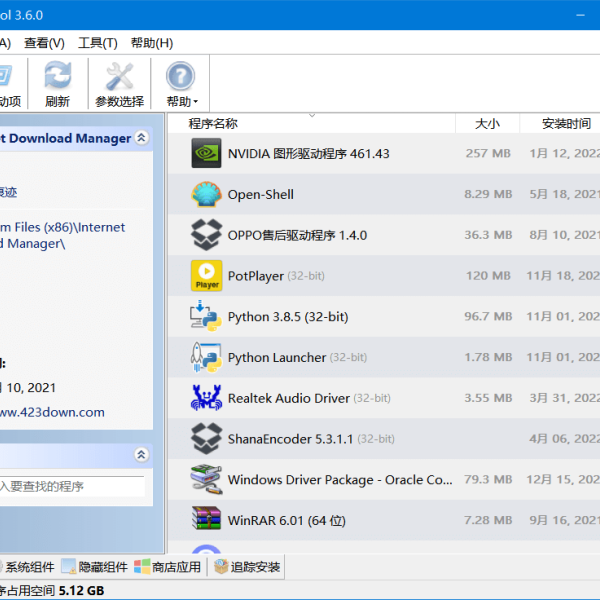The width and height of the screenshot is (600, 600).
Task: Select Windows Driver Package - Oracle row name
Action: coord(340,480)
